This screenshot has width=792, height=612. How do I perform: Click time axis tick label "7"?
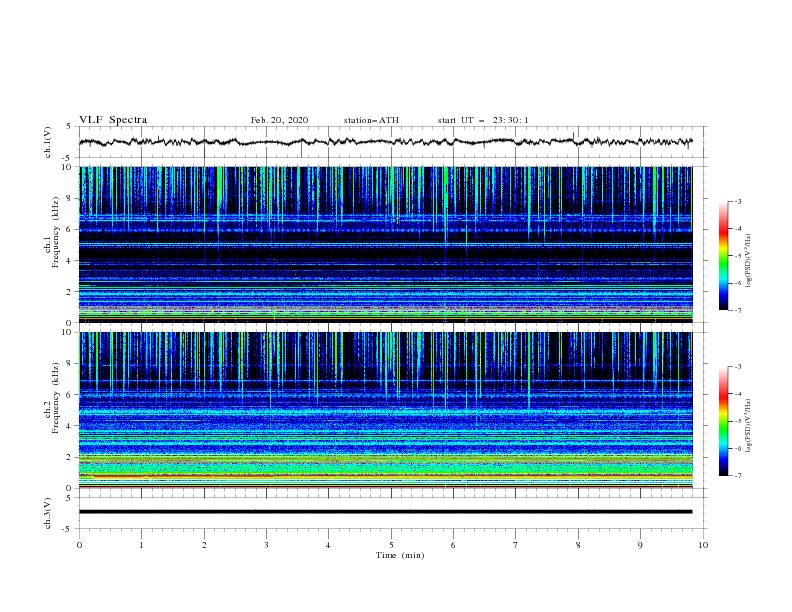coord(516,545)
